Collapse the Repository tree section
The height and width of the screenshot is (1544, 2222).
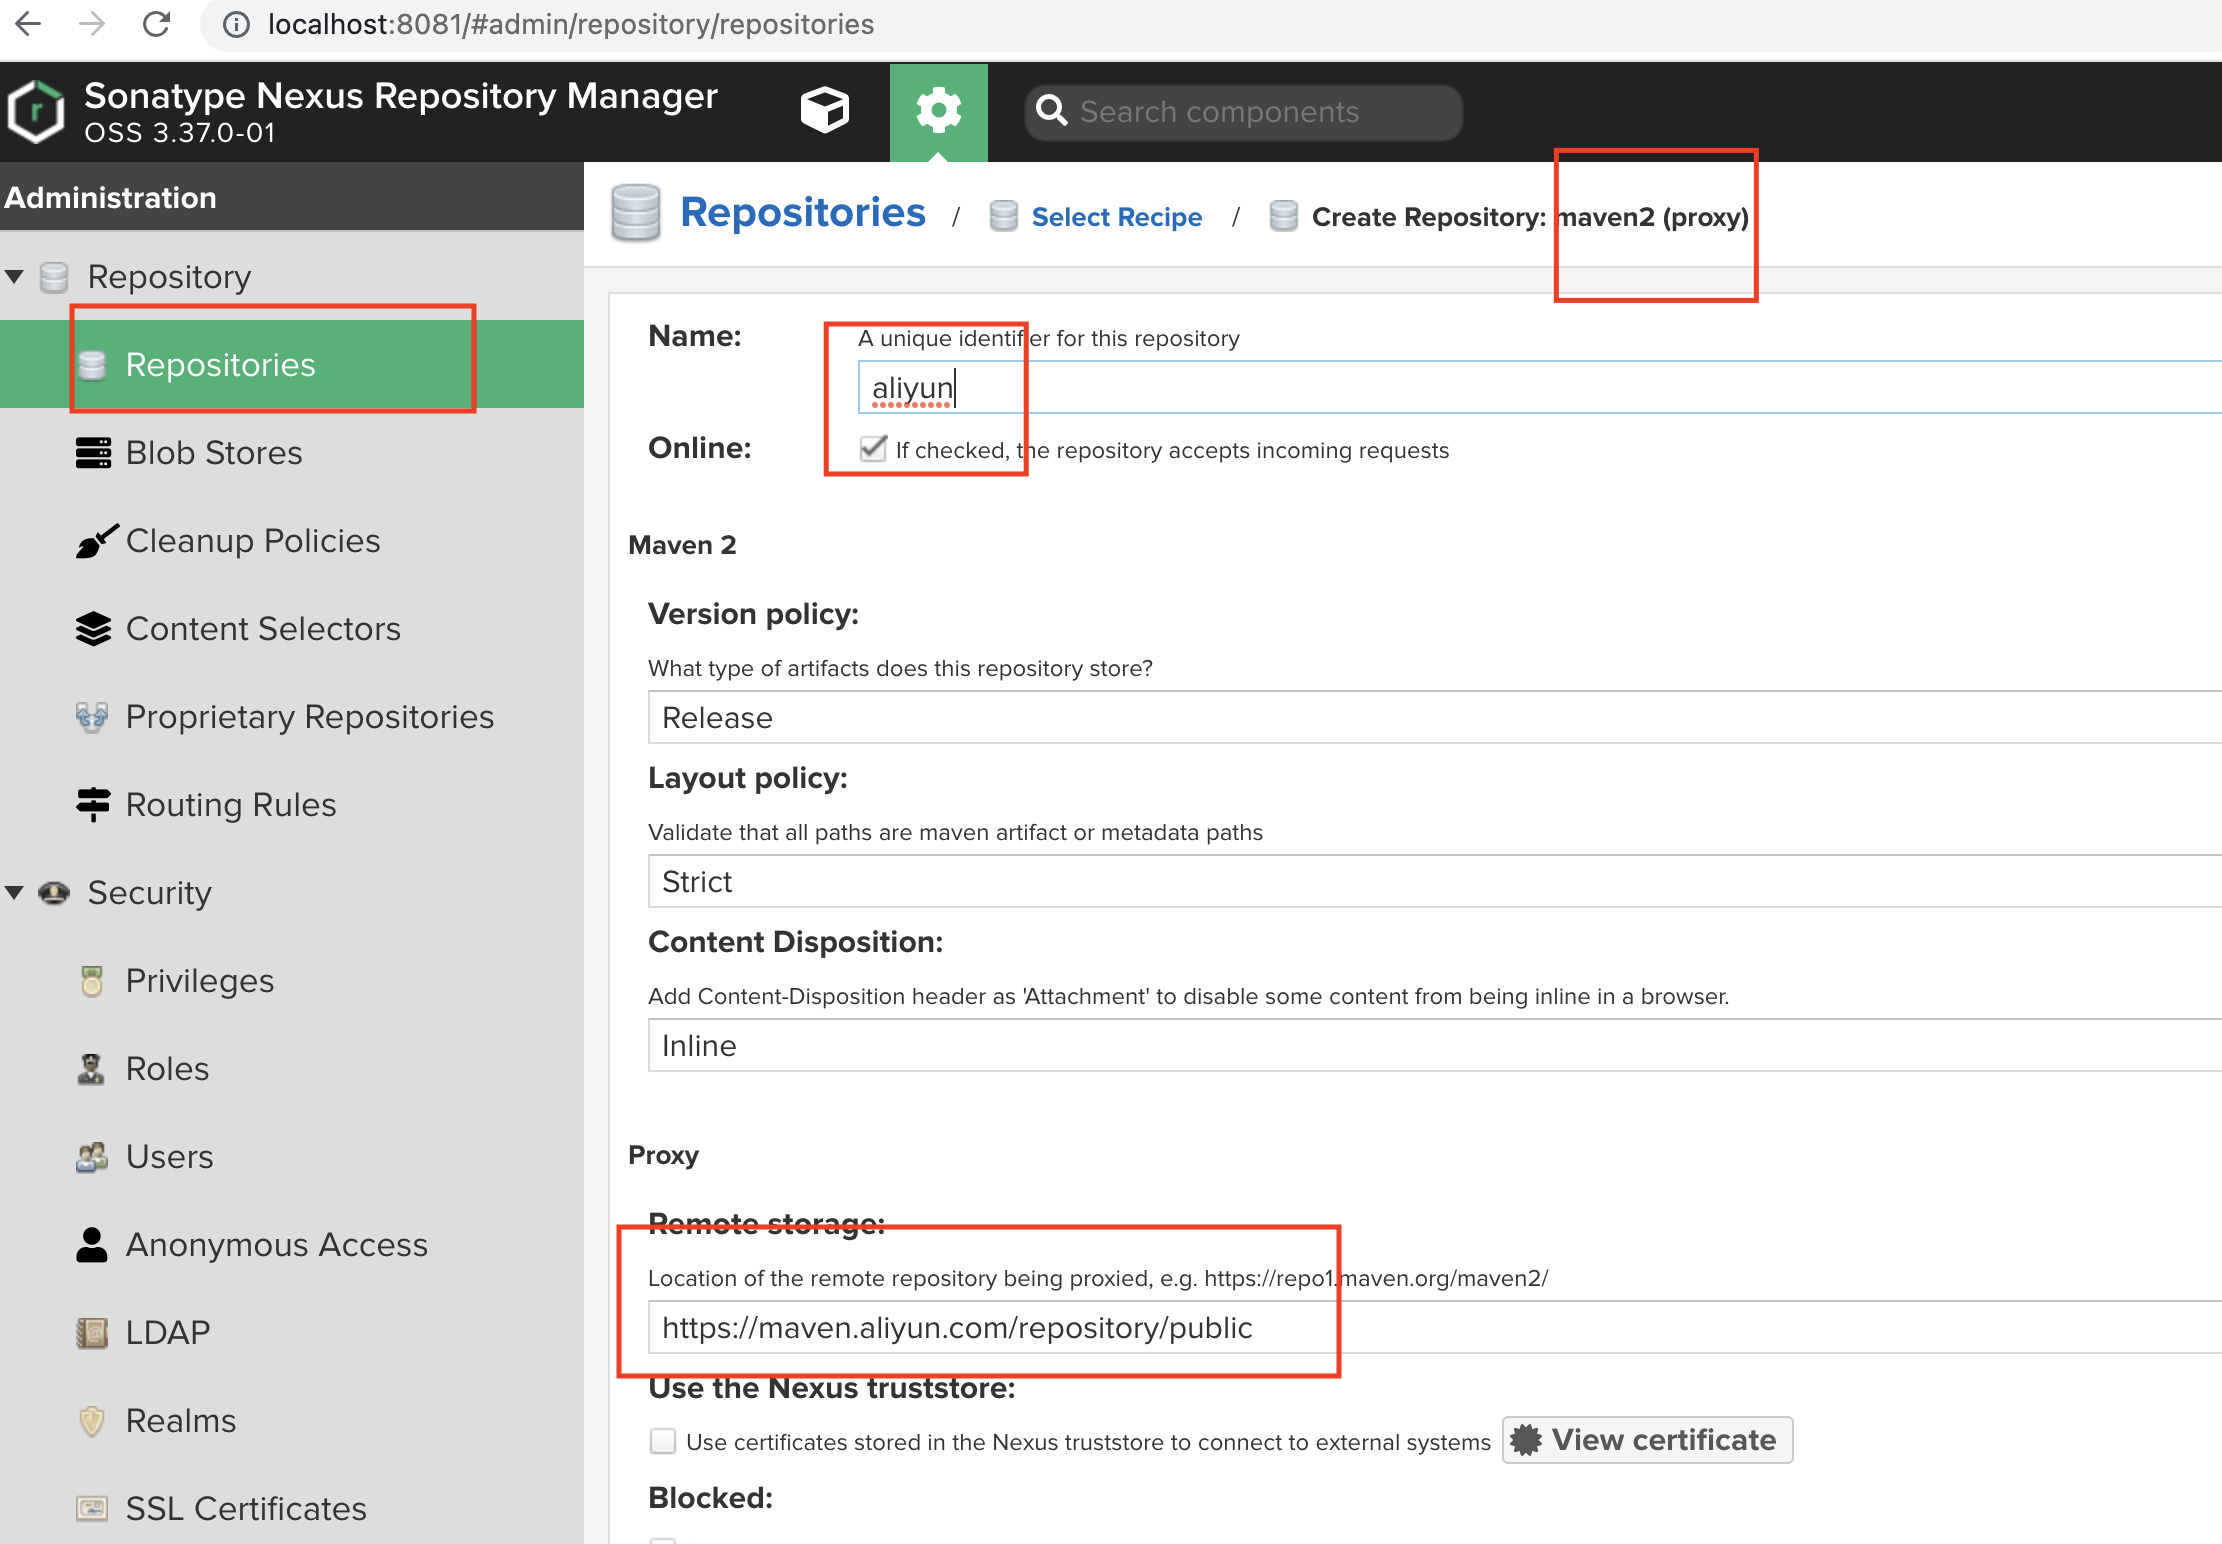click(14, 276)
